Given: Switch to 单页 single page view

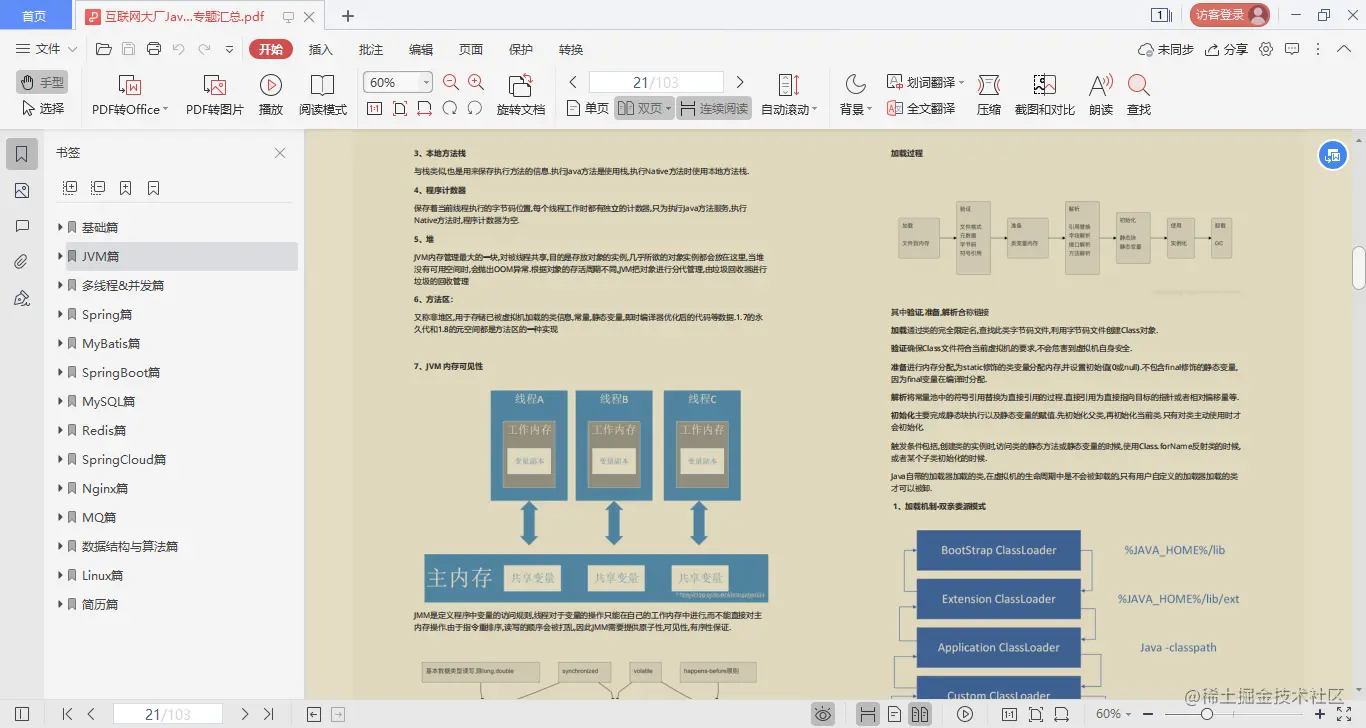Looking at the screenshot, I should click(x=588, y=108).
